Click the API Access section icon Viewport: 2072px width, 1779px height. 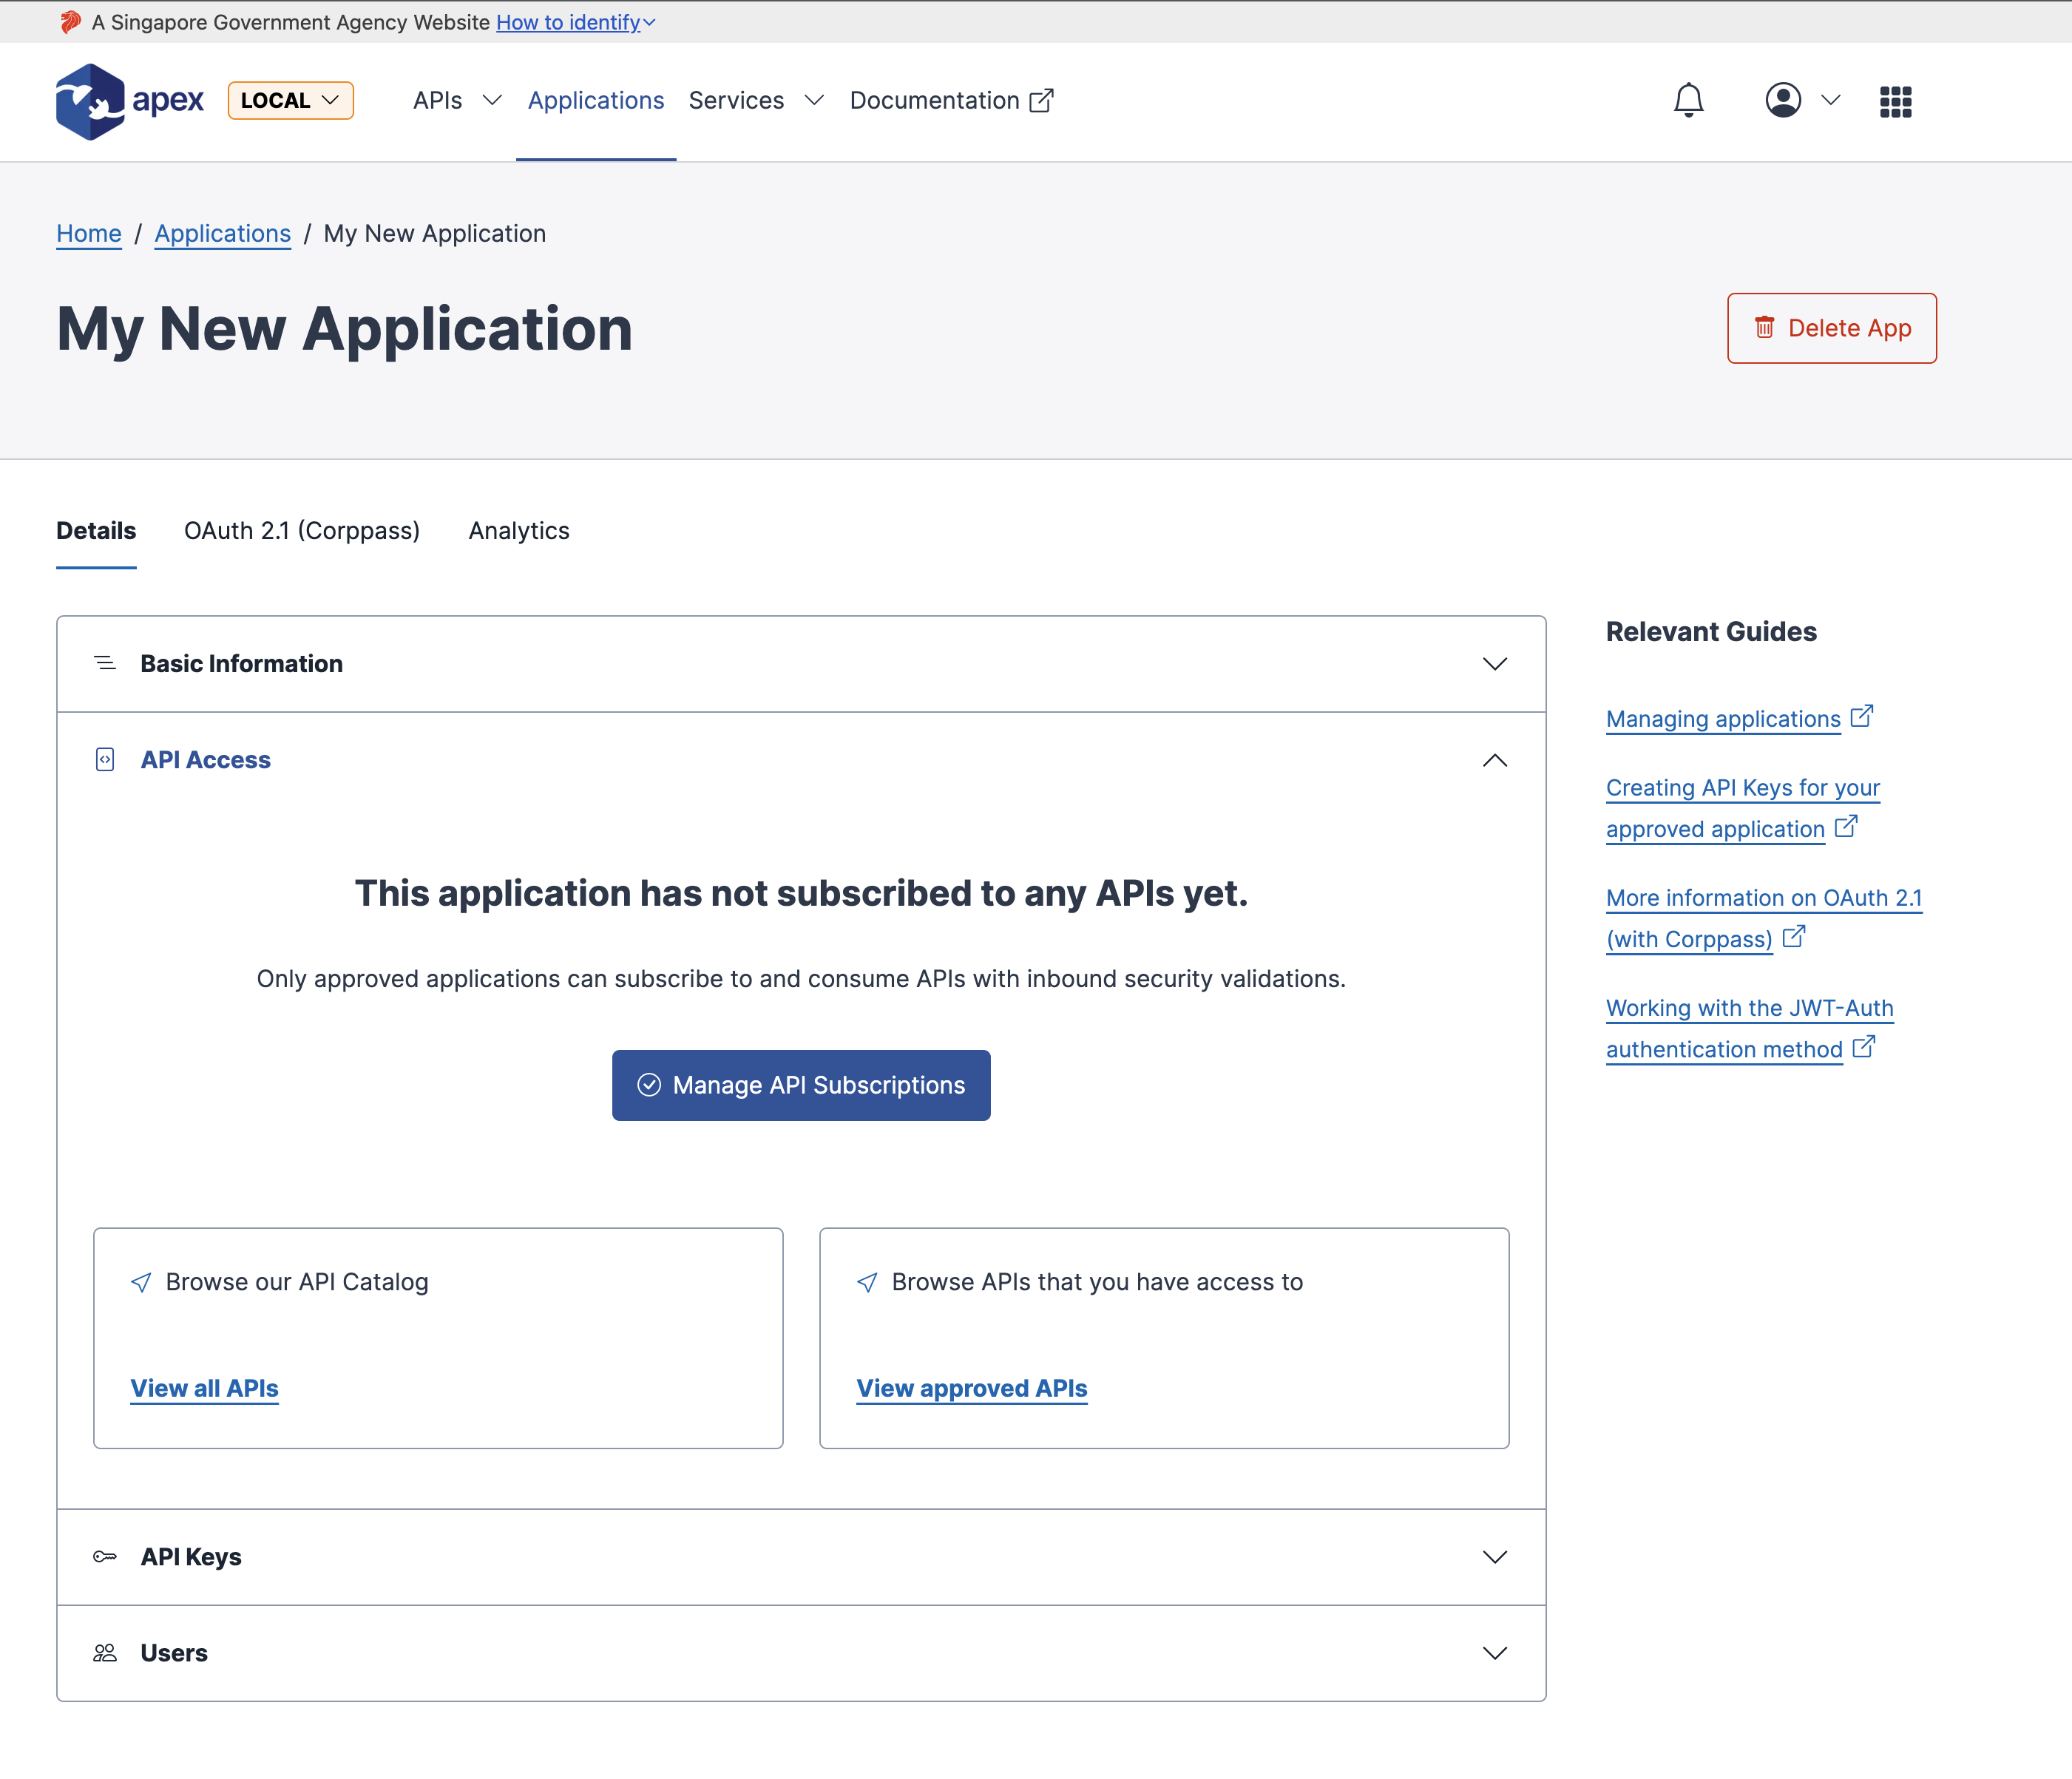pyautogui.click(x=105, y=760)
